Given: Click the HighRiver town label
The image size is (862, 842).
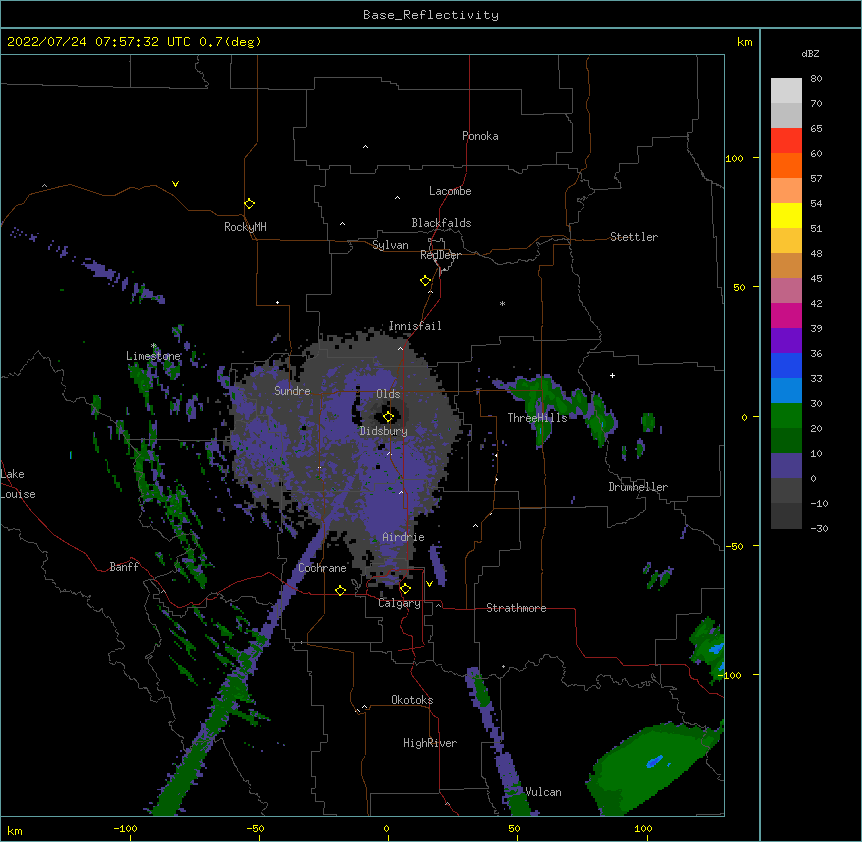Looking at the screenshot, I should point(430,743).
